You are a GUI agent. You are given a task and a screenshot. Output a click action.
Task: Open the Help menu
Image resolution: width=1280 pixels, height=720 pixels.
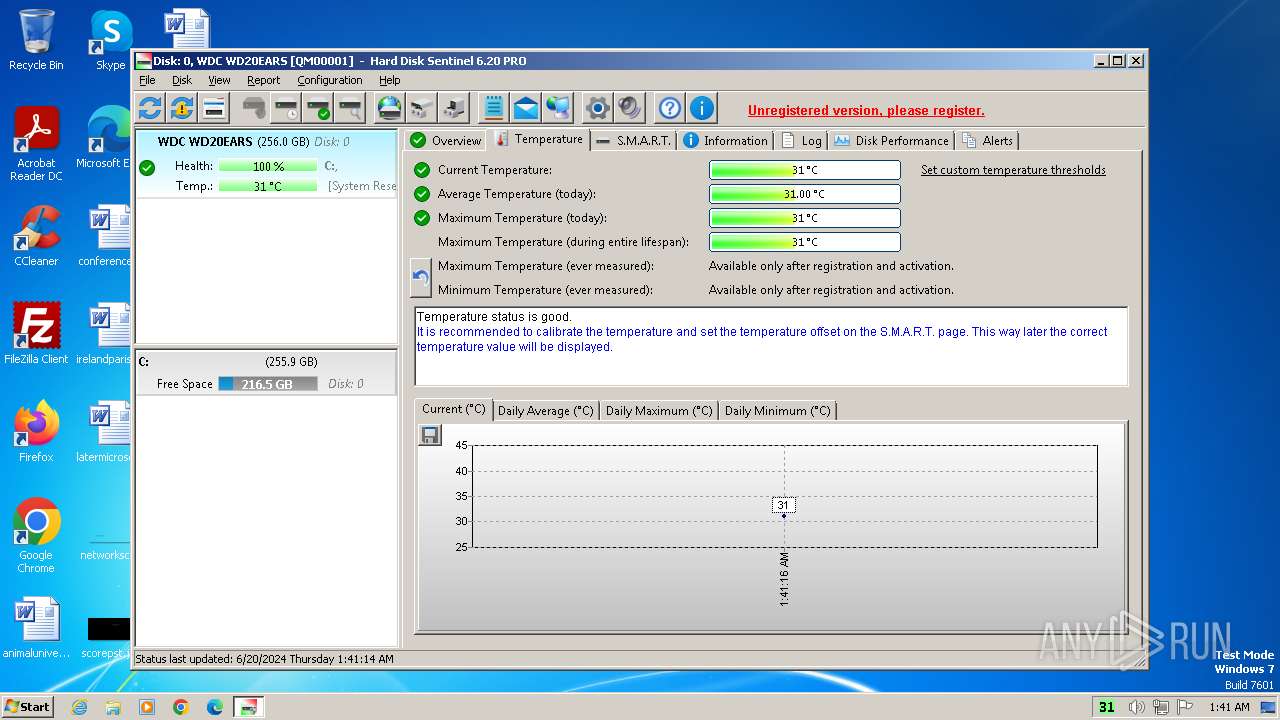pos(389,80)
